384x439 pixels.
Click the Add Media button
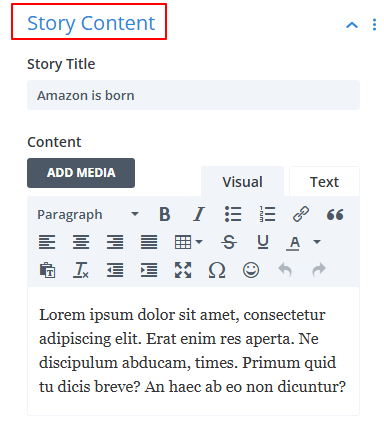pyautogui.click(x=81, y=173)
